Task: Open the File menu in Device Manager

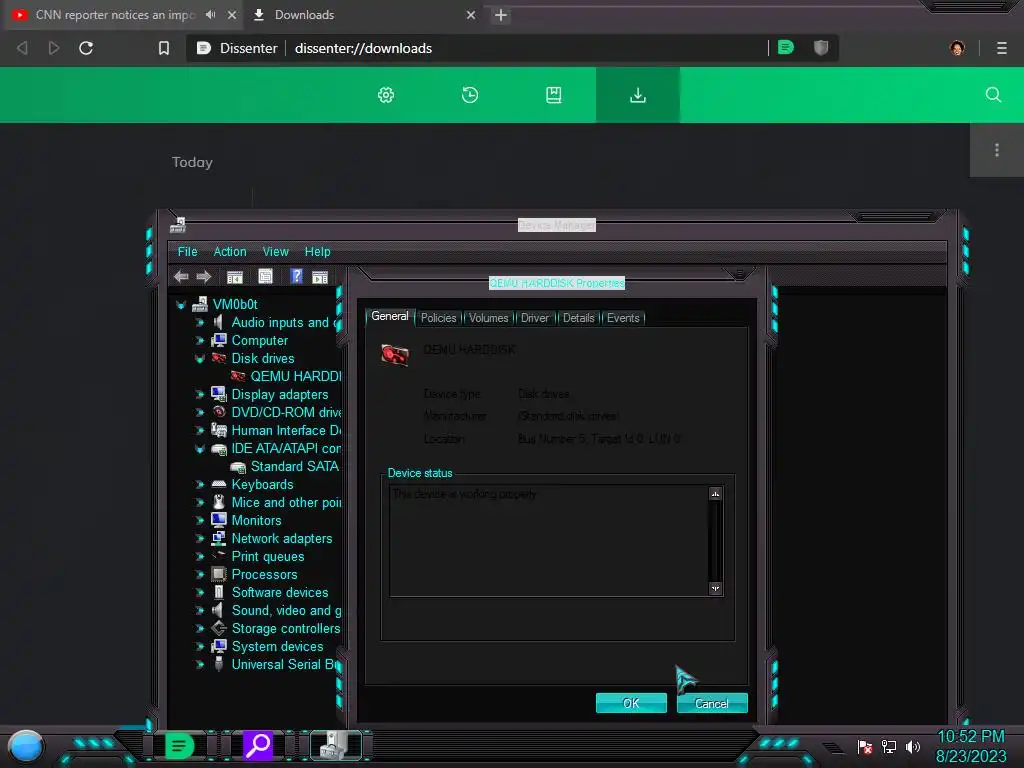Action: pyautogui.click(x=187, y=251)
